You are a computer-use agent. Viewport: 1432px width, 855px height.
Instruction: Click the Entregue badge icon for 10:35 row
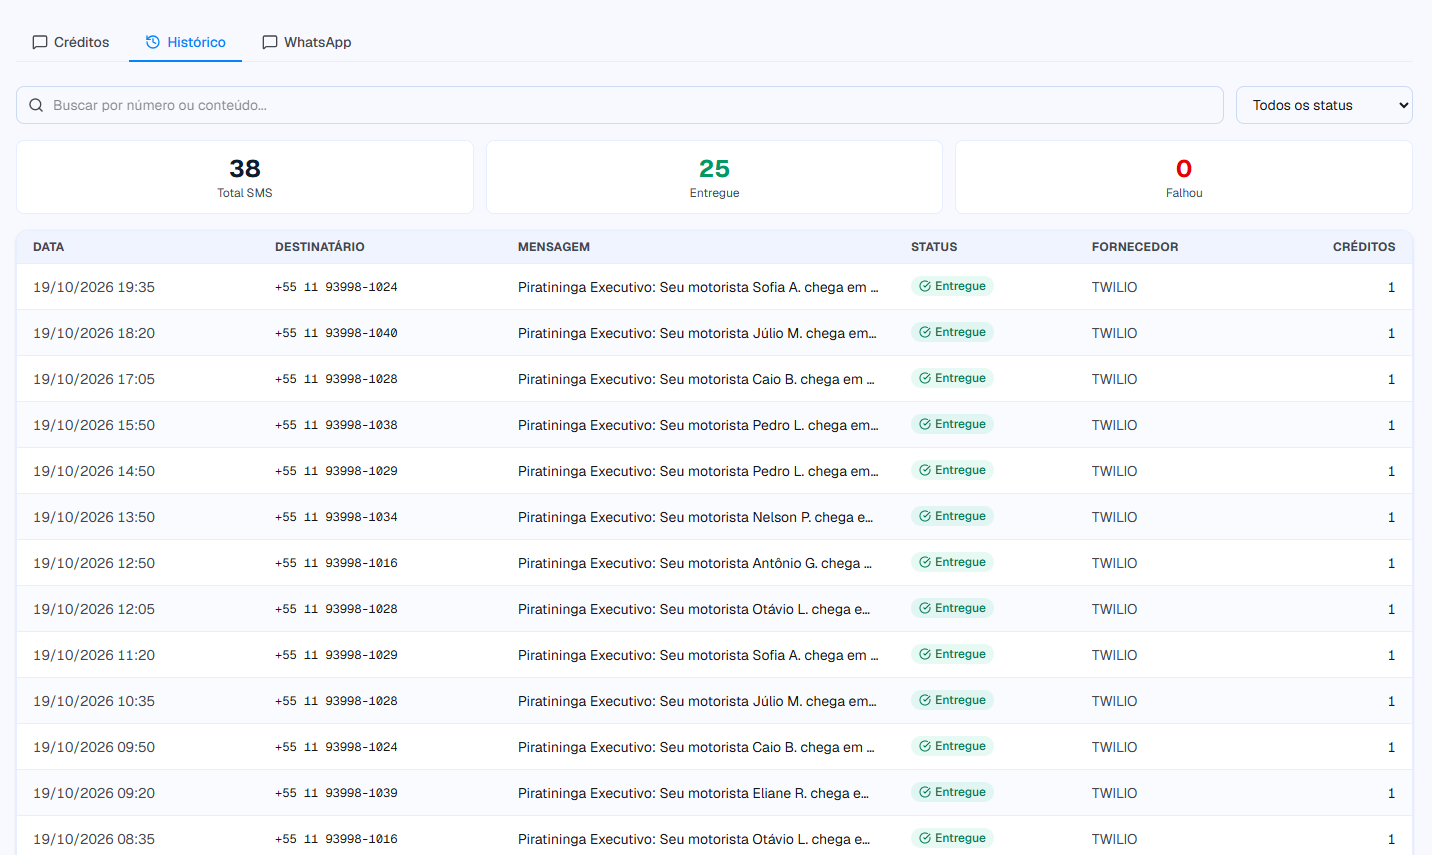tap(925, 700)
